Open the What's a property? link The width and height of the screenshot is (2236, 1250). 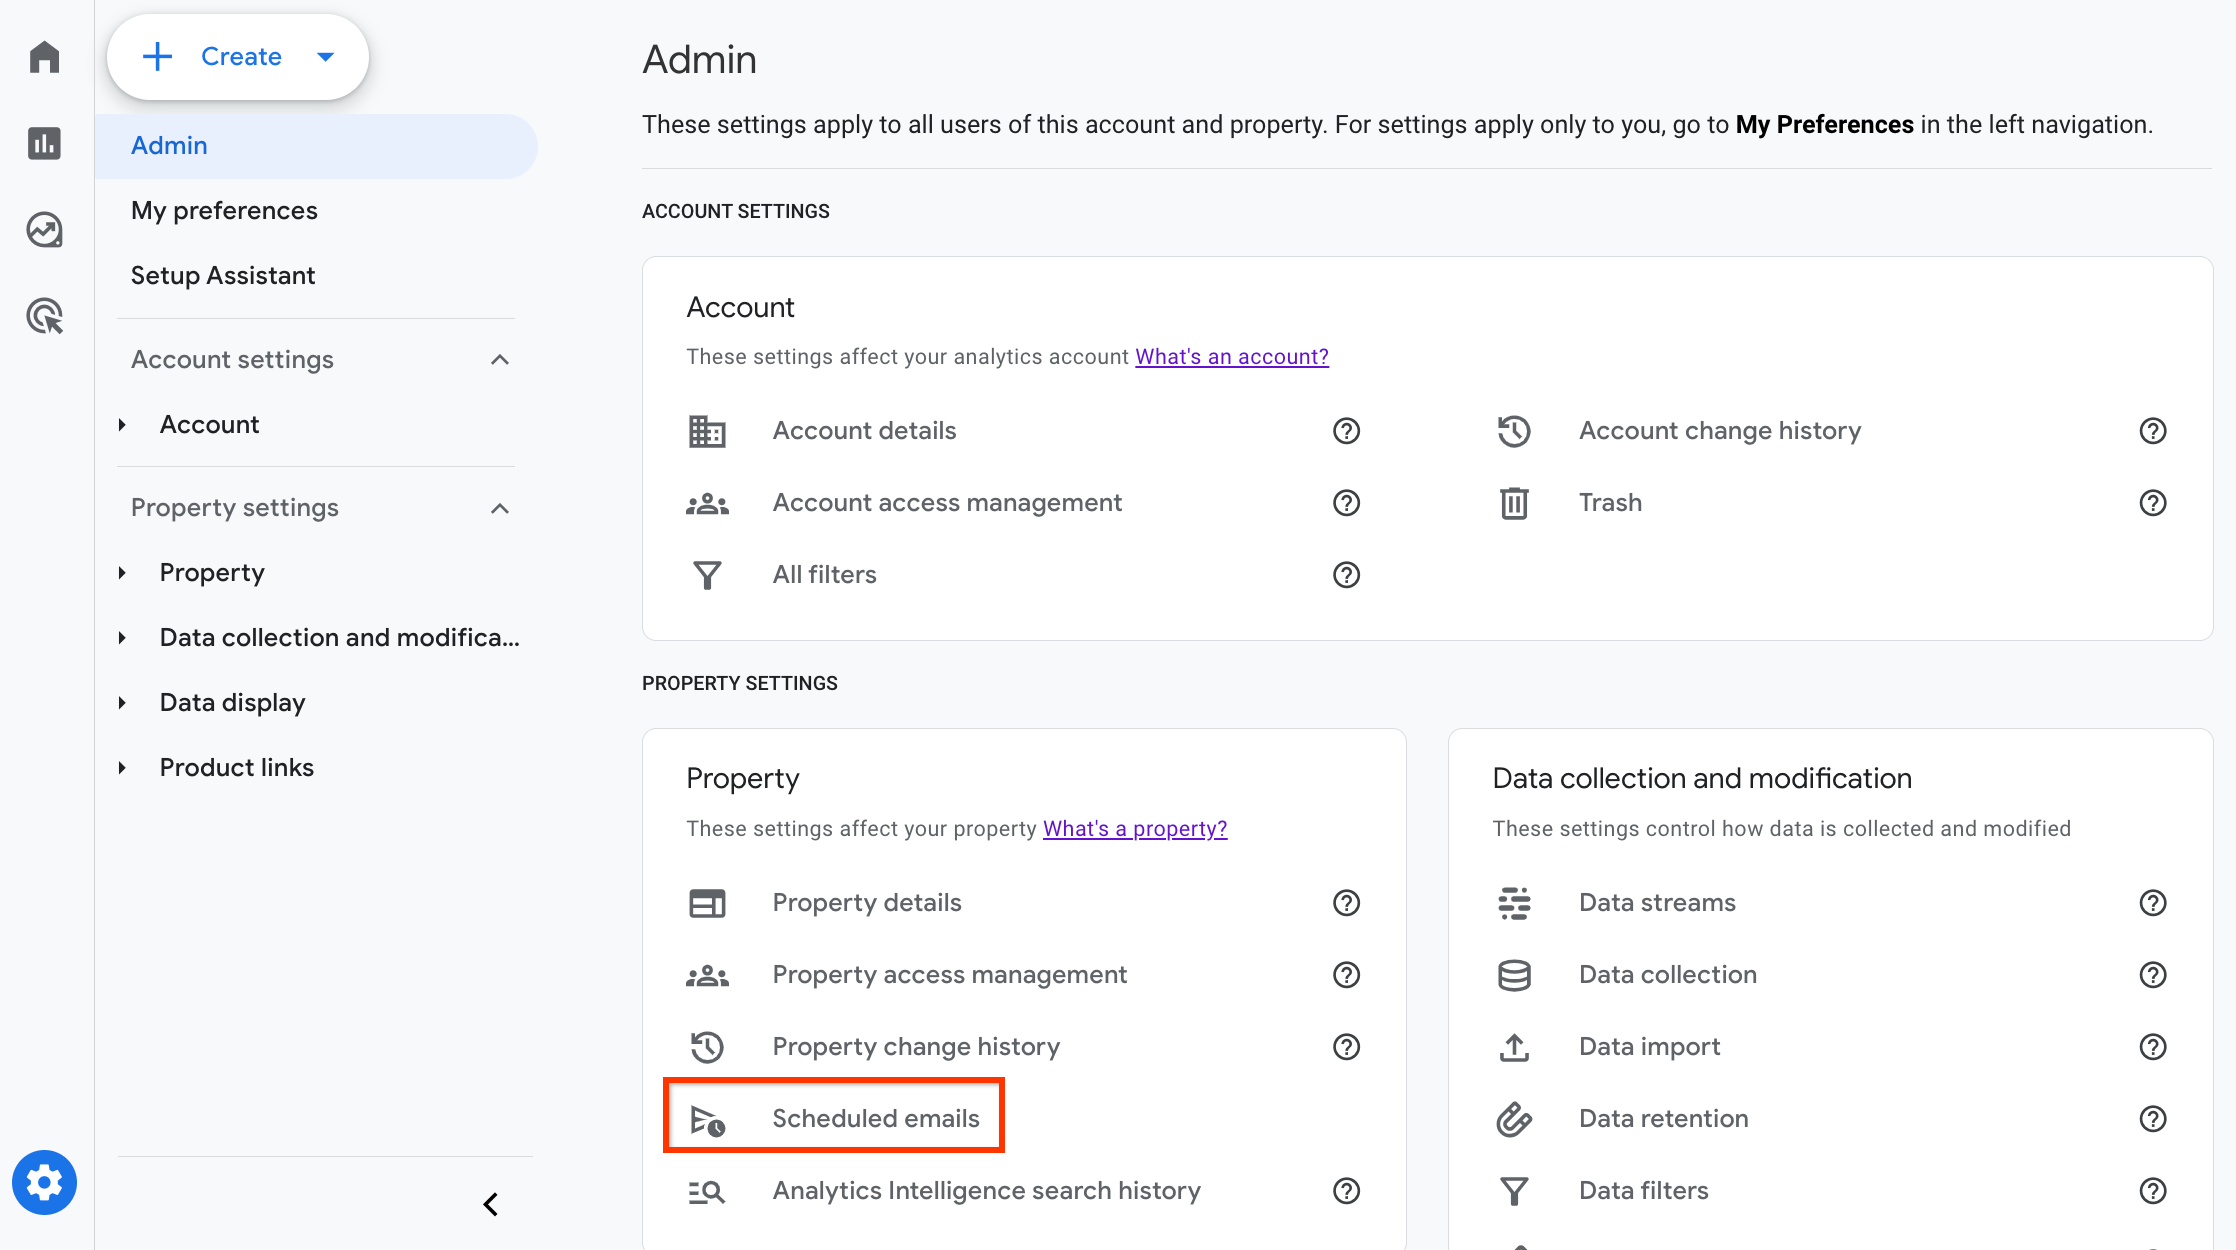(1134, 829)
